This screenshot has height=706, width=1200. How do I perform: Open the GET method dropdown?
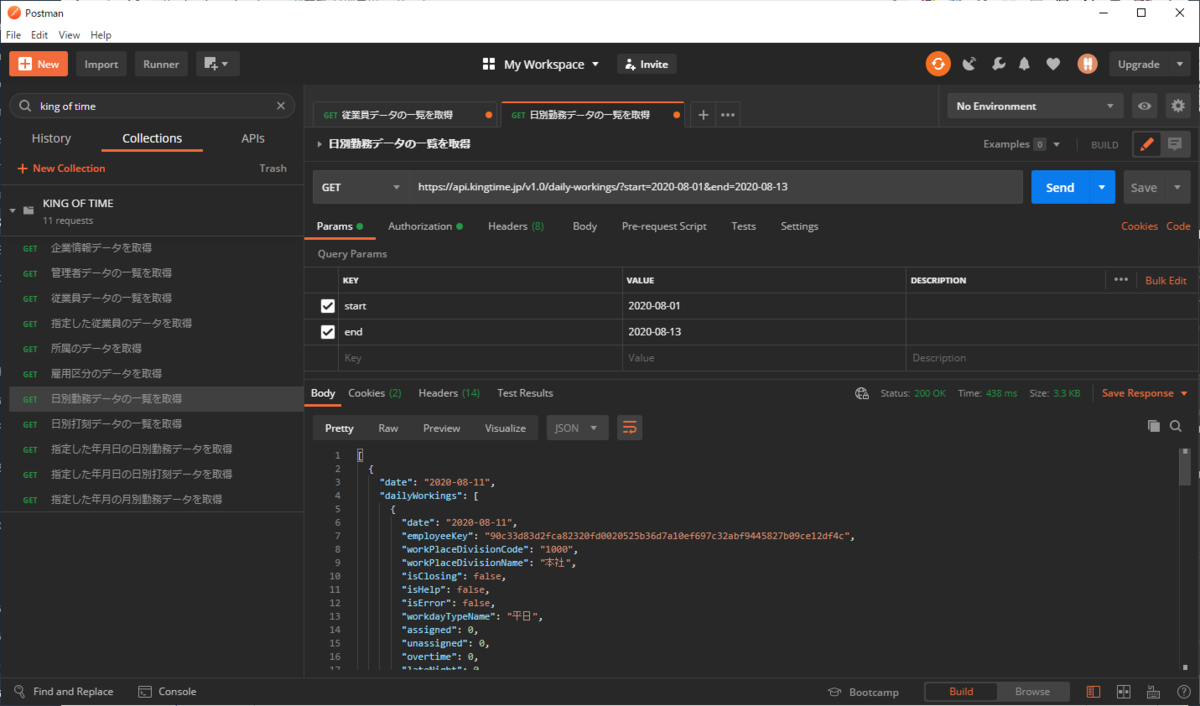coord(360,187)
